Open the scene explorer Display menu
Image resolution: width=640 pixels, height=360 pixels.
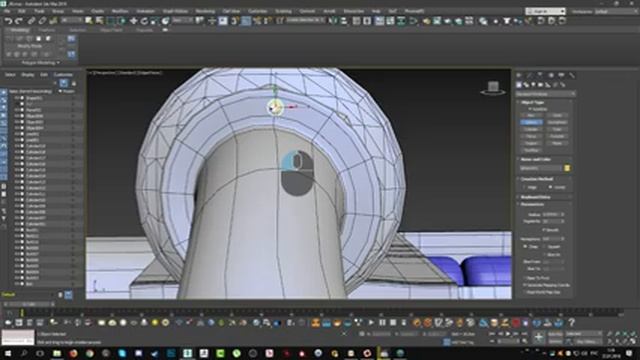(x=27, y=75)
